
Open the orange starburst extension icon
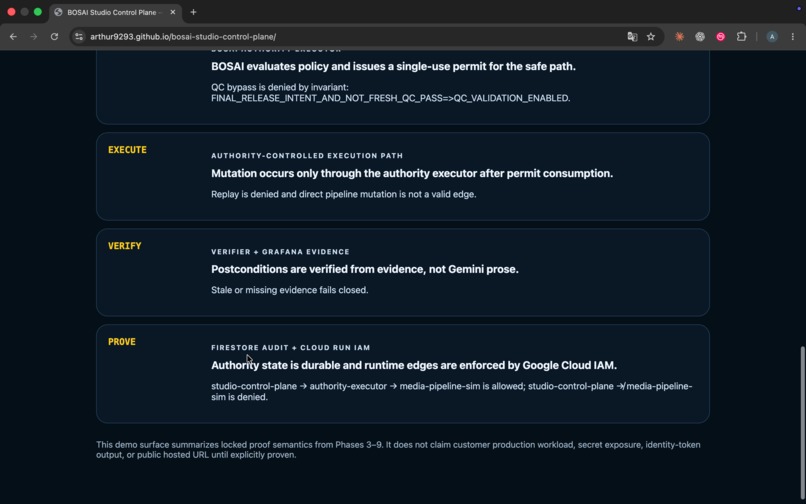(x=680, y=37)
